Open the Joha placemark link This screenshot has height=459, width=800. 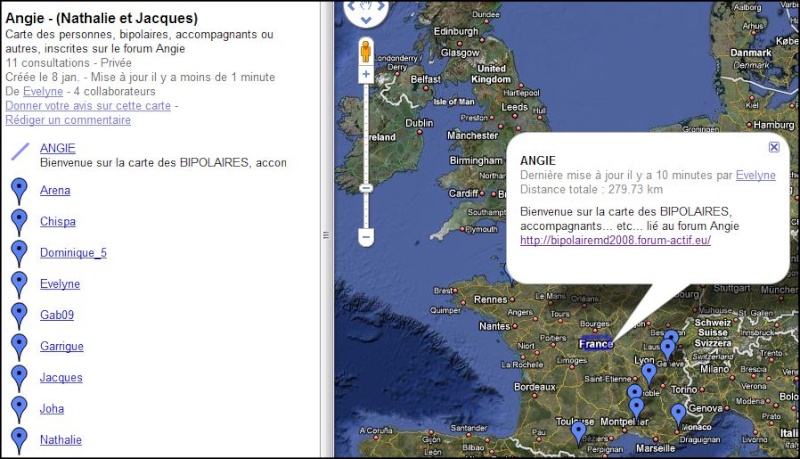(x=52, y=409)
